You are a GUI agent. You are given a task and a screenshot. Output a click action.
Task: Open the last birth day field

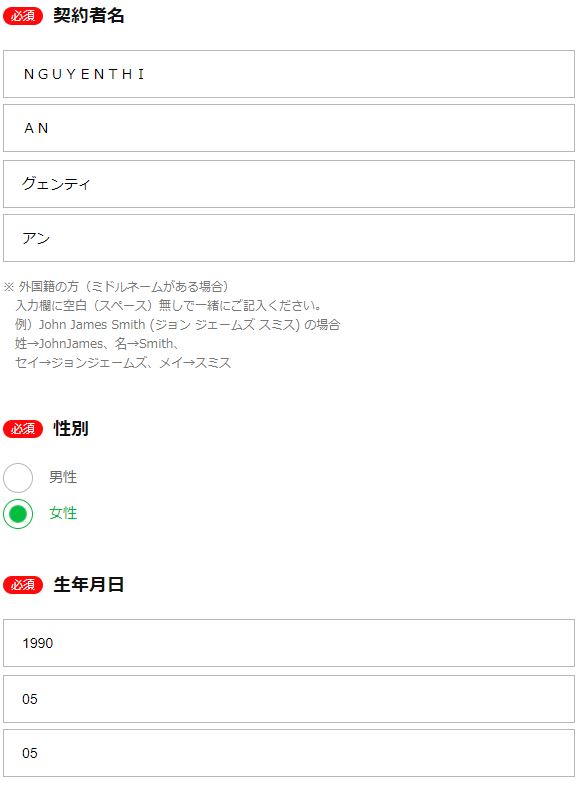(289, 753)
